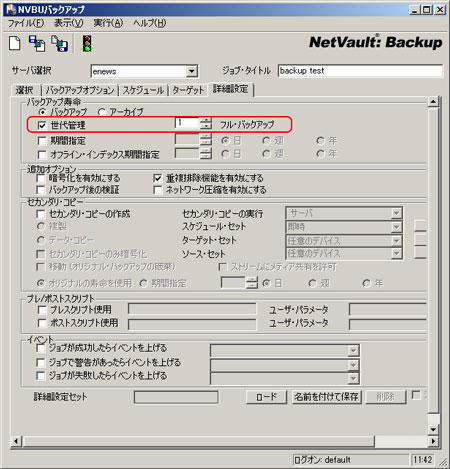
Task: Click the traffic light submit job icon
Action: coord(87,43)
